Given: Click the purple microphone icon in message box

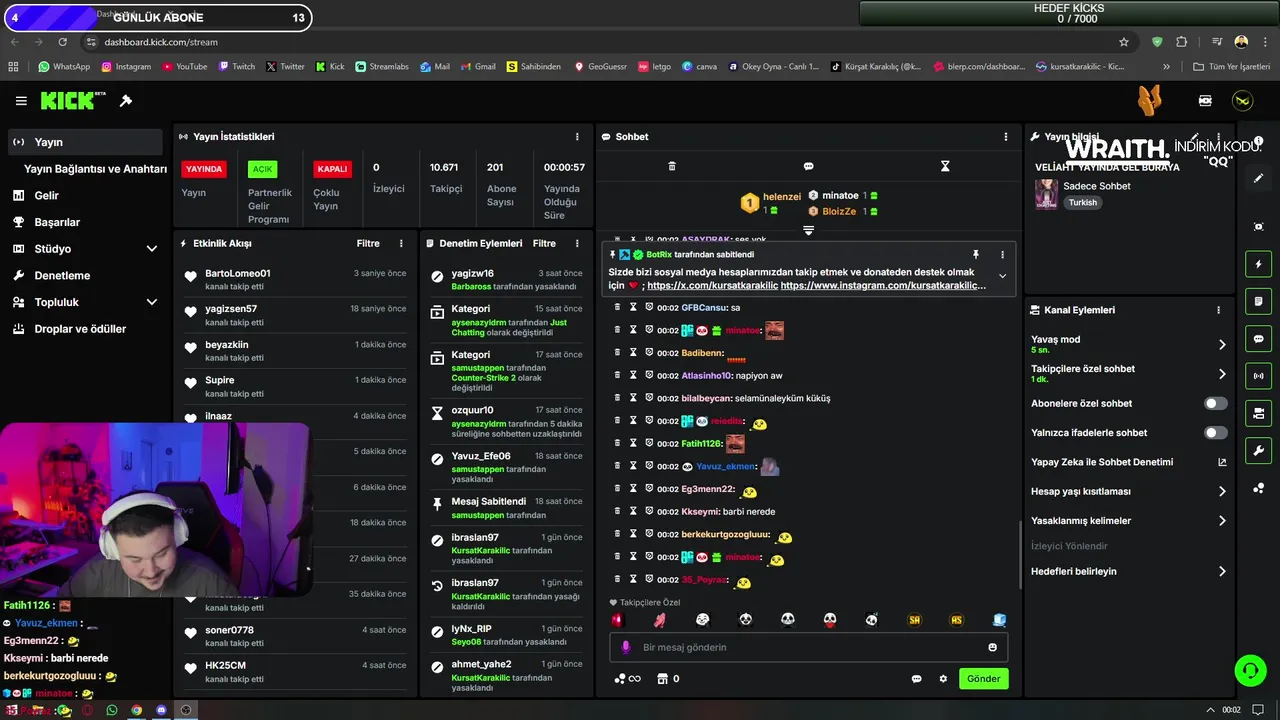Looking at the screenshot, I should coord(626,647).
